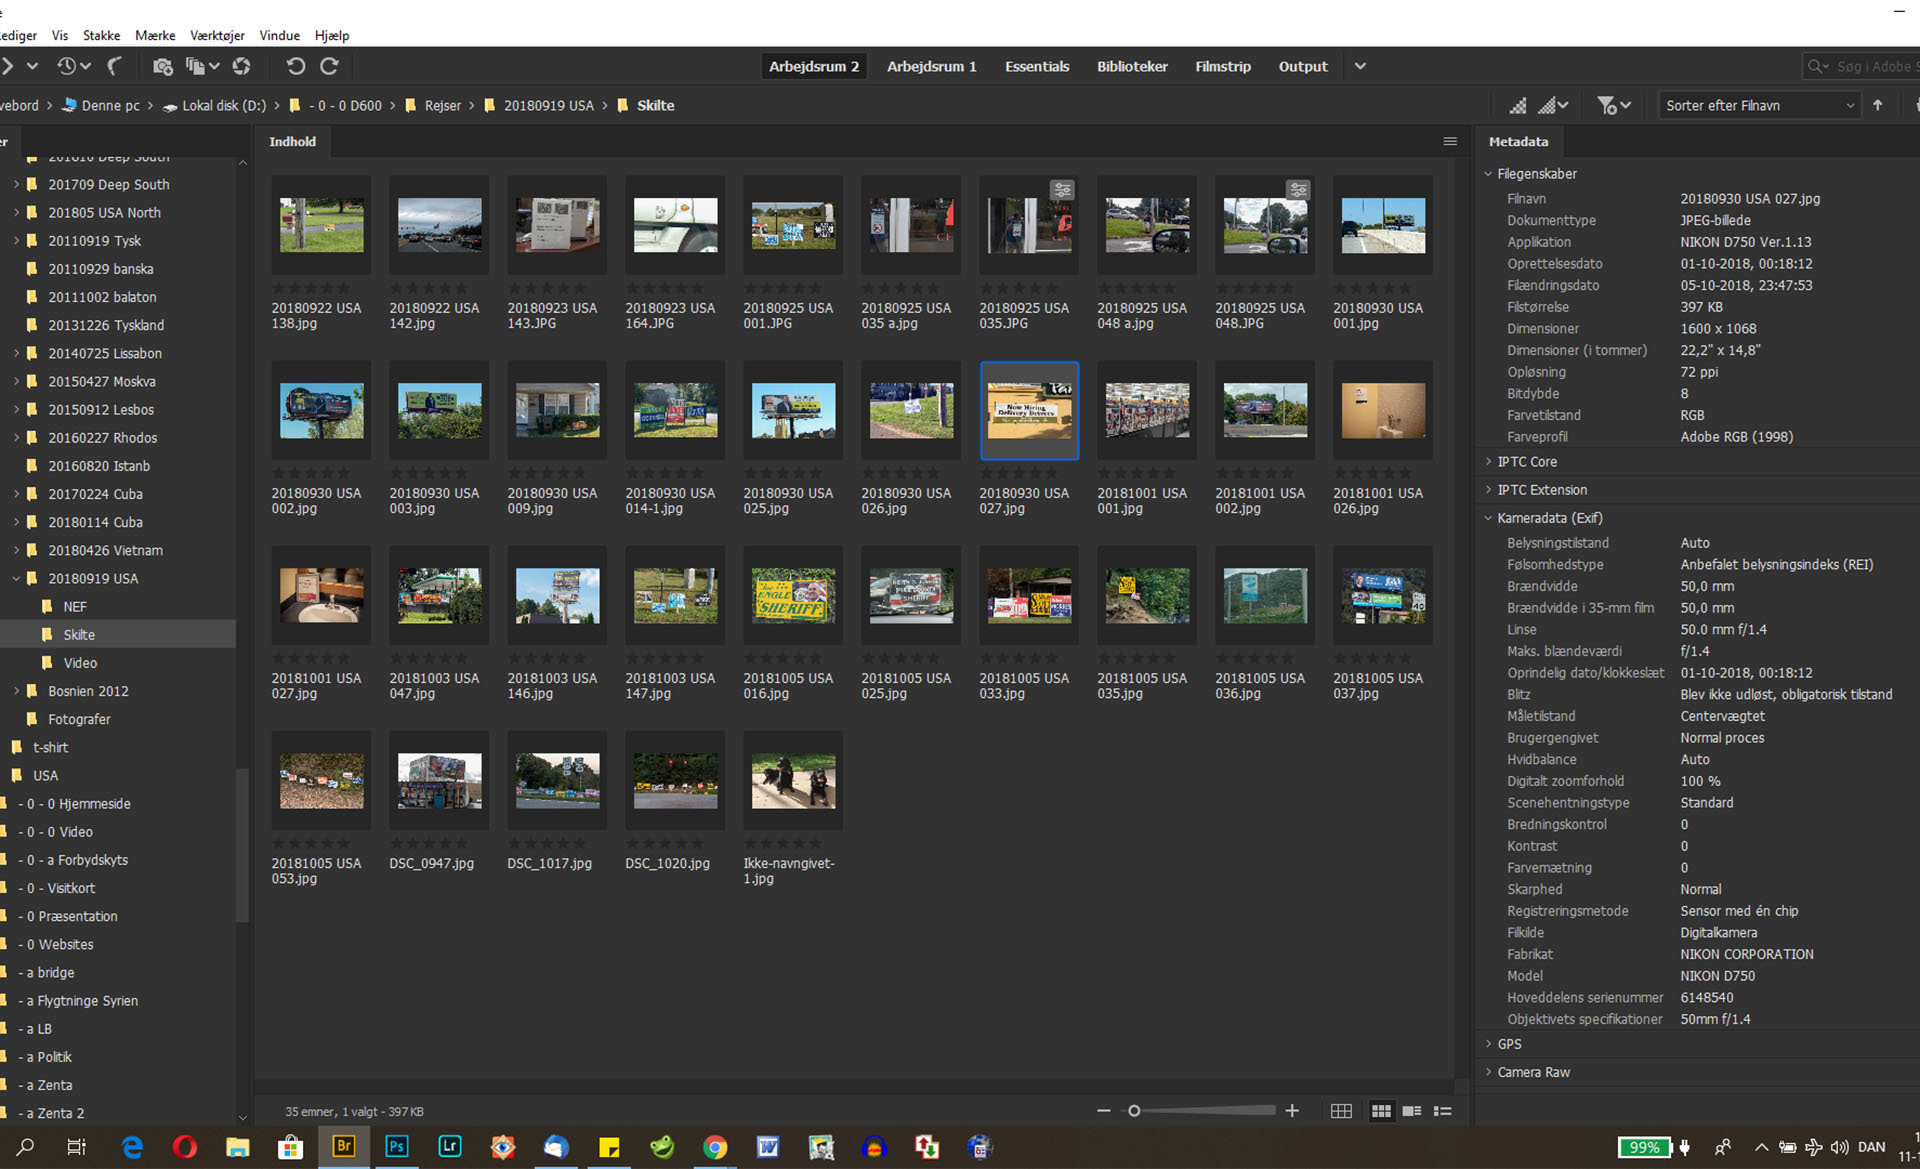Viewport: 1920px width, 1169px height.
Task: Lock the thumbnail grid icon
Action: pyautogui.click(x=1341, y=1111)
